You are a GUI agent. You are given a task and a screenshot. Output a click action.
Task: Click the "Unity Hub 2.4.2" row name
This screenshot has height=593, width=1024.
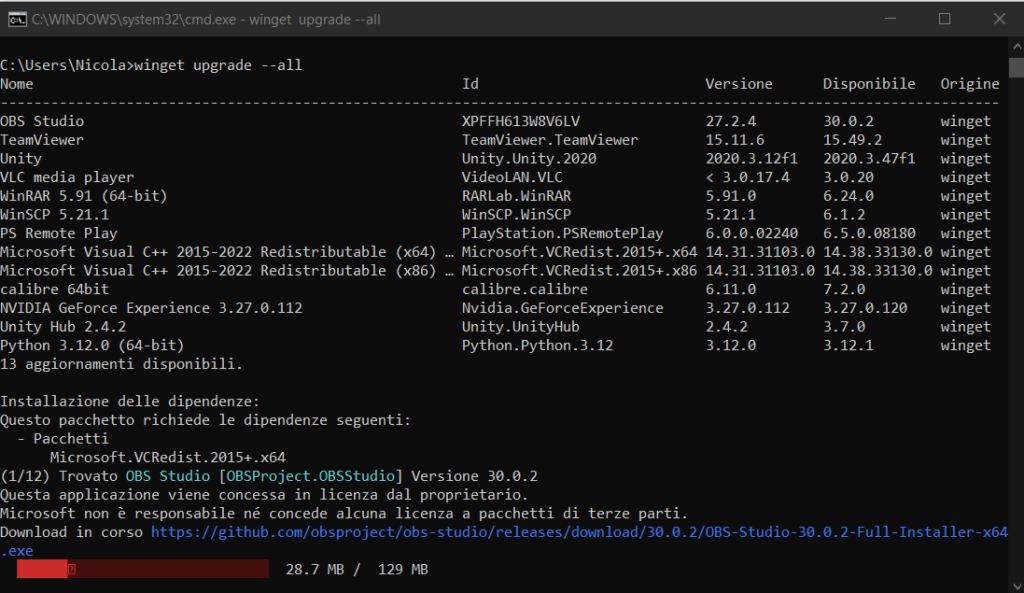click(63, 327)
